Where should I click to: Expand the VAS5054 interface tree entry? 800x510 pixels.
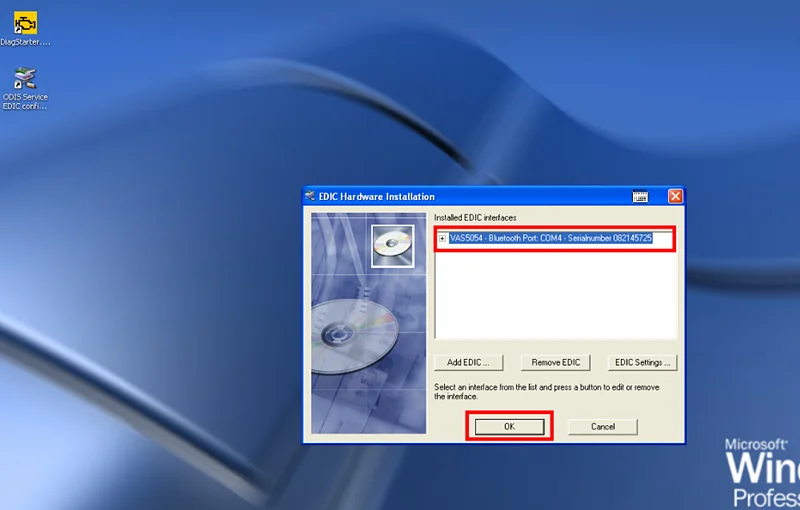coord(442,238)
